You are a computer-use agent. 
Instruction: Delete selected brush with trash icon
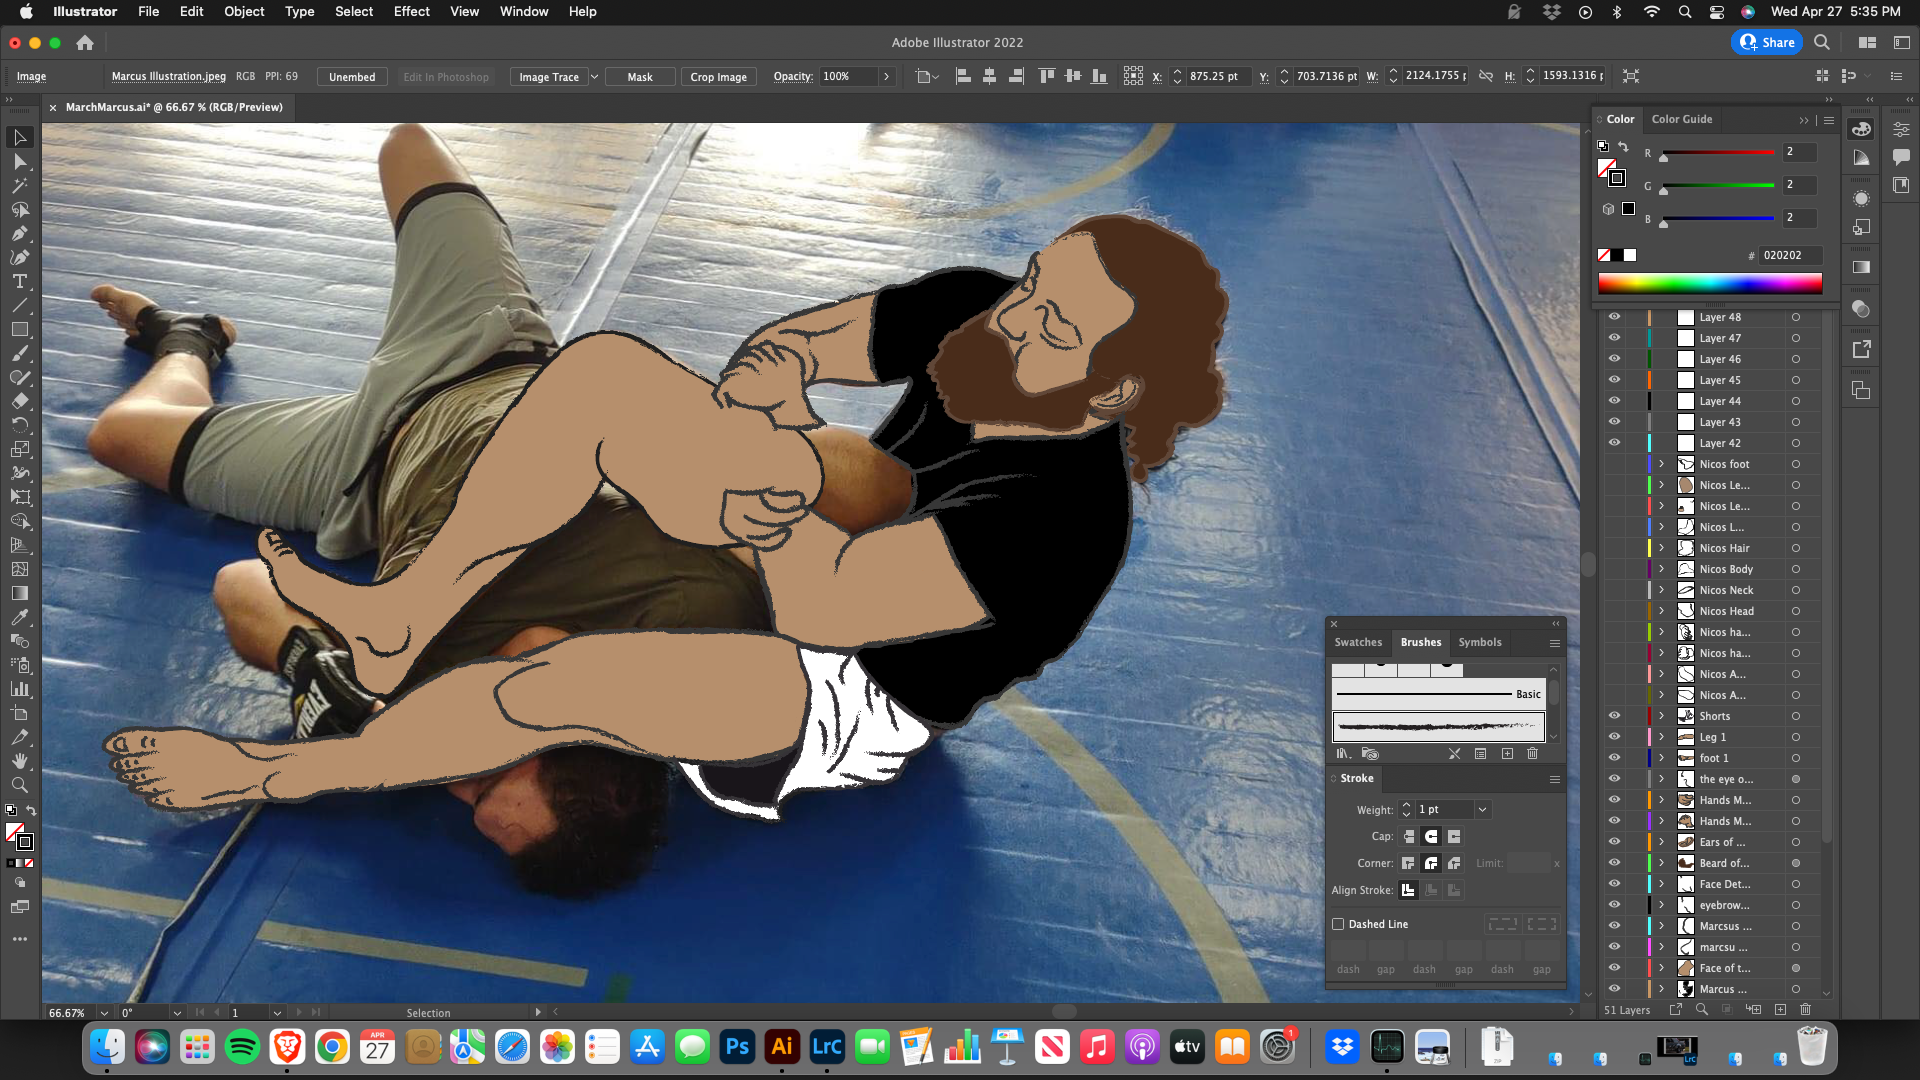click(x=1532, y=754)
